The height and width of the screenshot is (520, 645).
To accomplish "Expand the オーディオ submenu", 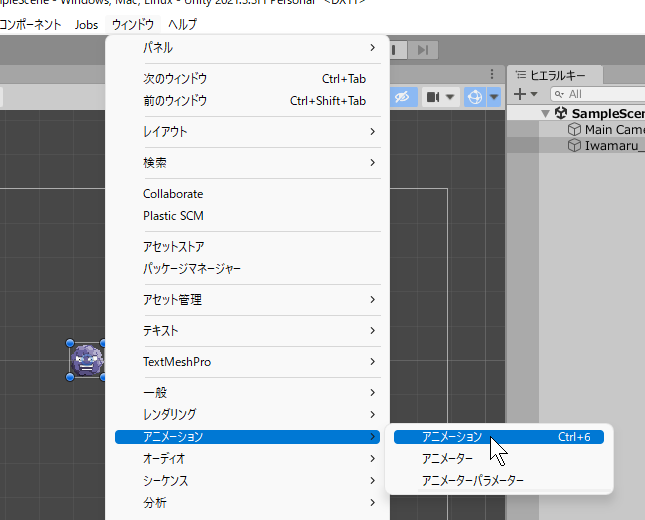I will [x=247, y=459].
